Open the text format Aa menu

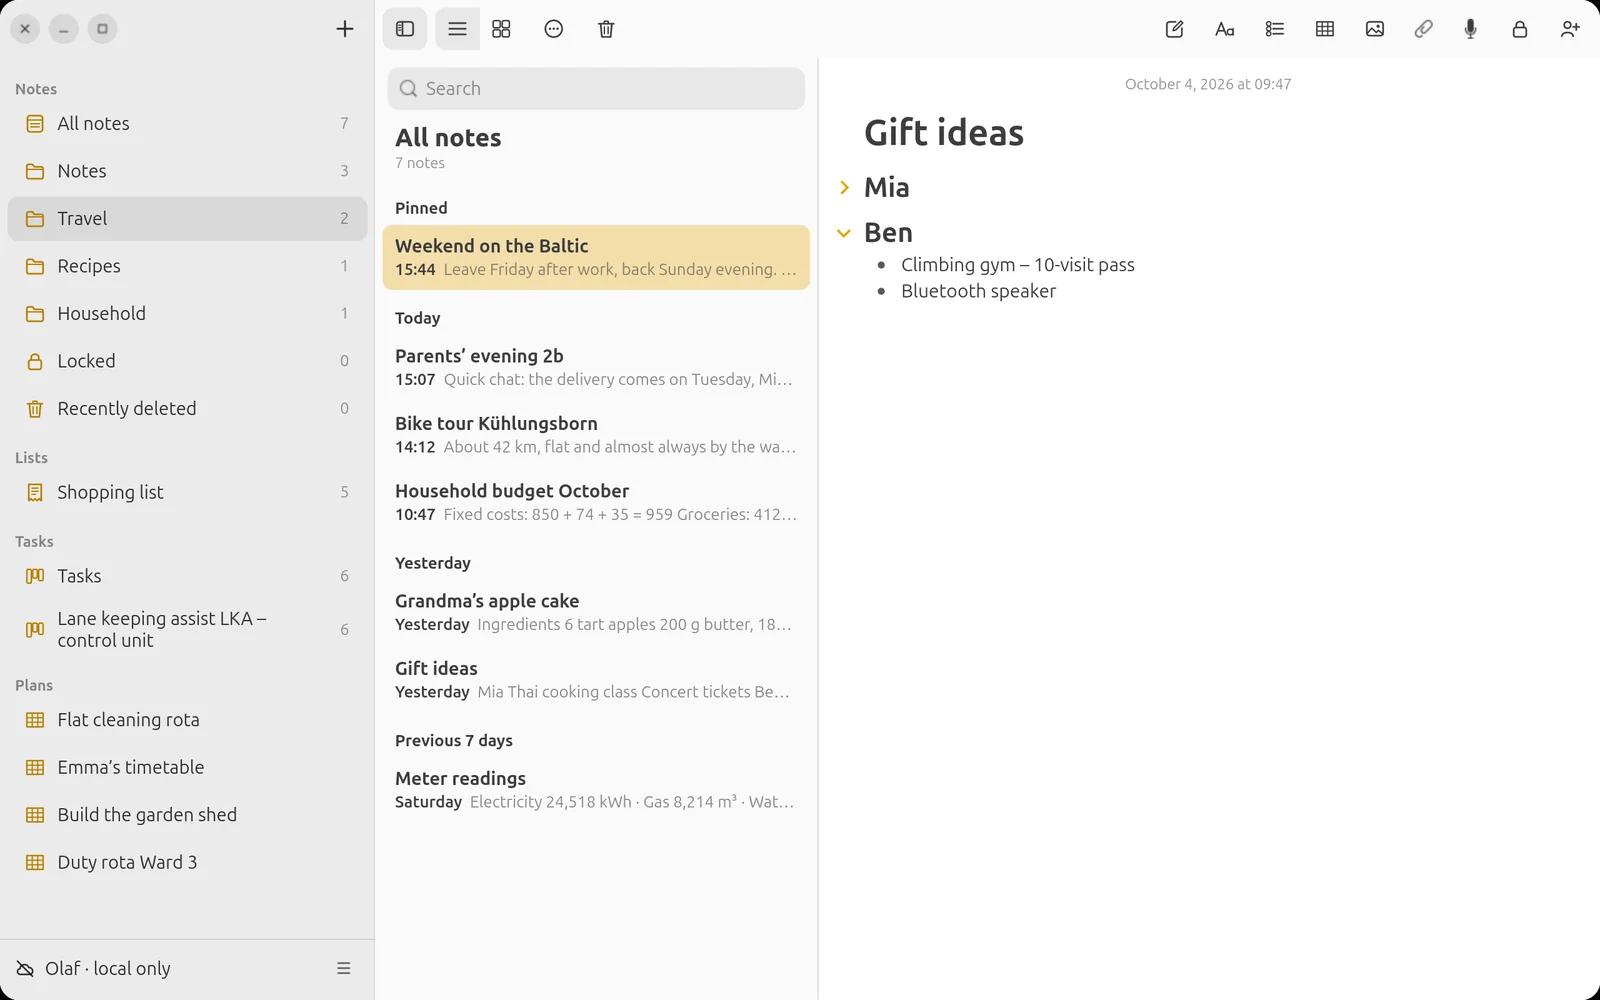[1224, 29]
